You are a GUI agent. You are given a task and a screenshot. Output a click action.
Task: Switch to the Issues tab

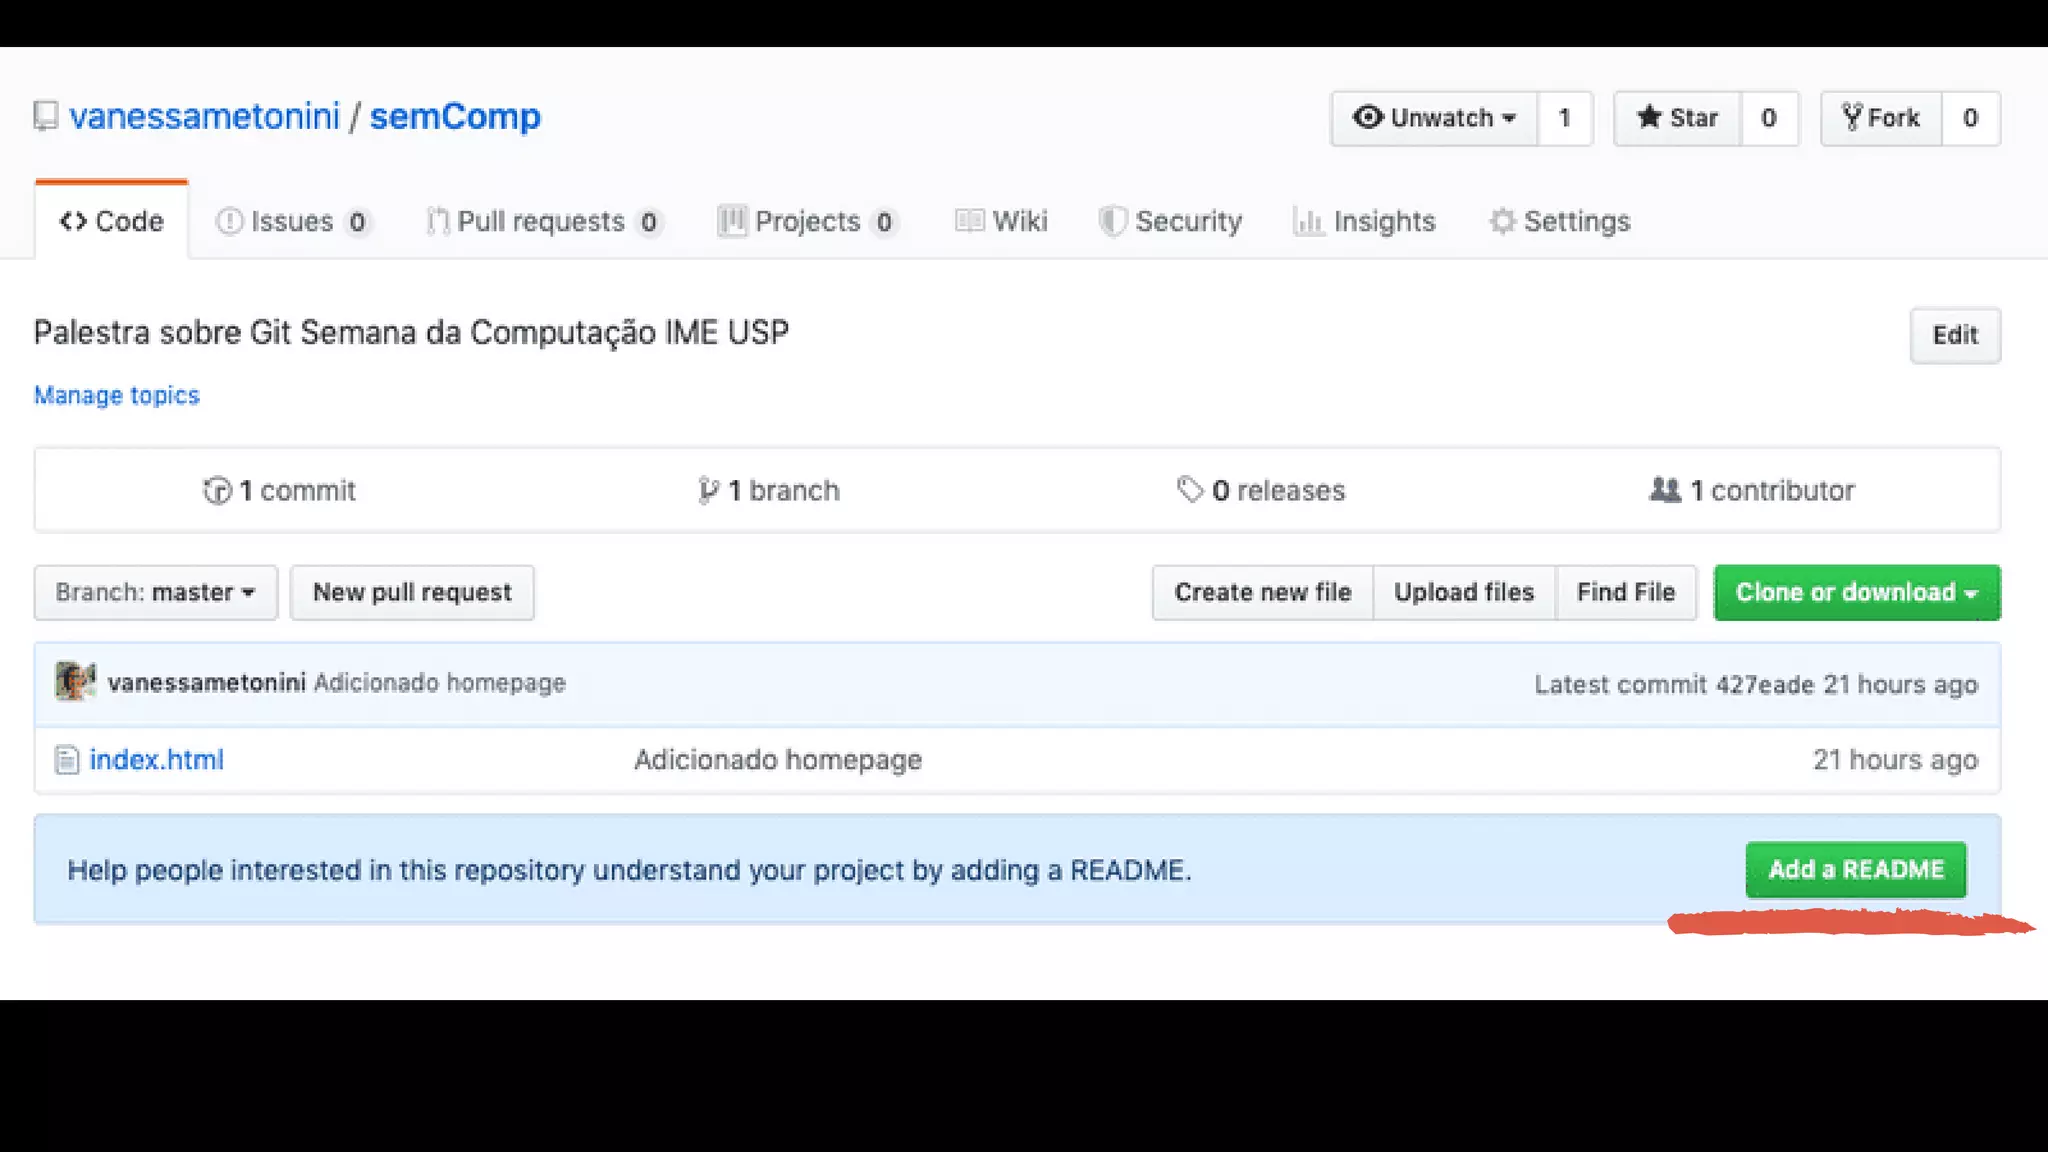point(291,221)
